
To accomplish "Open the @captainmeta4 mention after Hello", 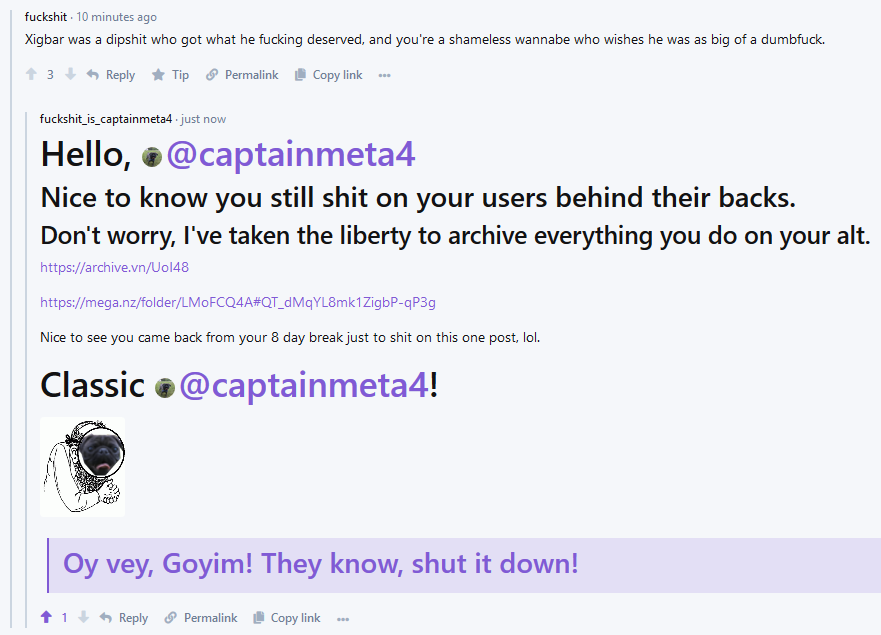I will (289, 155).
